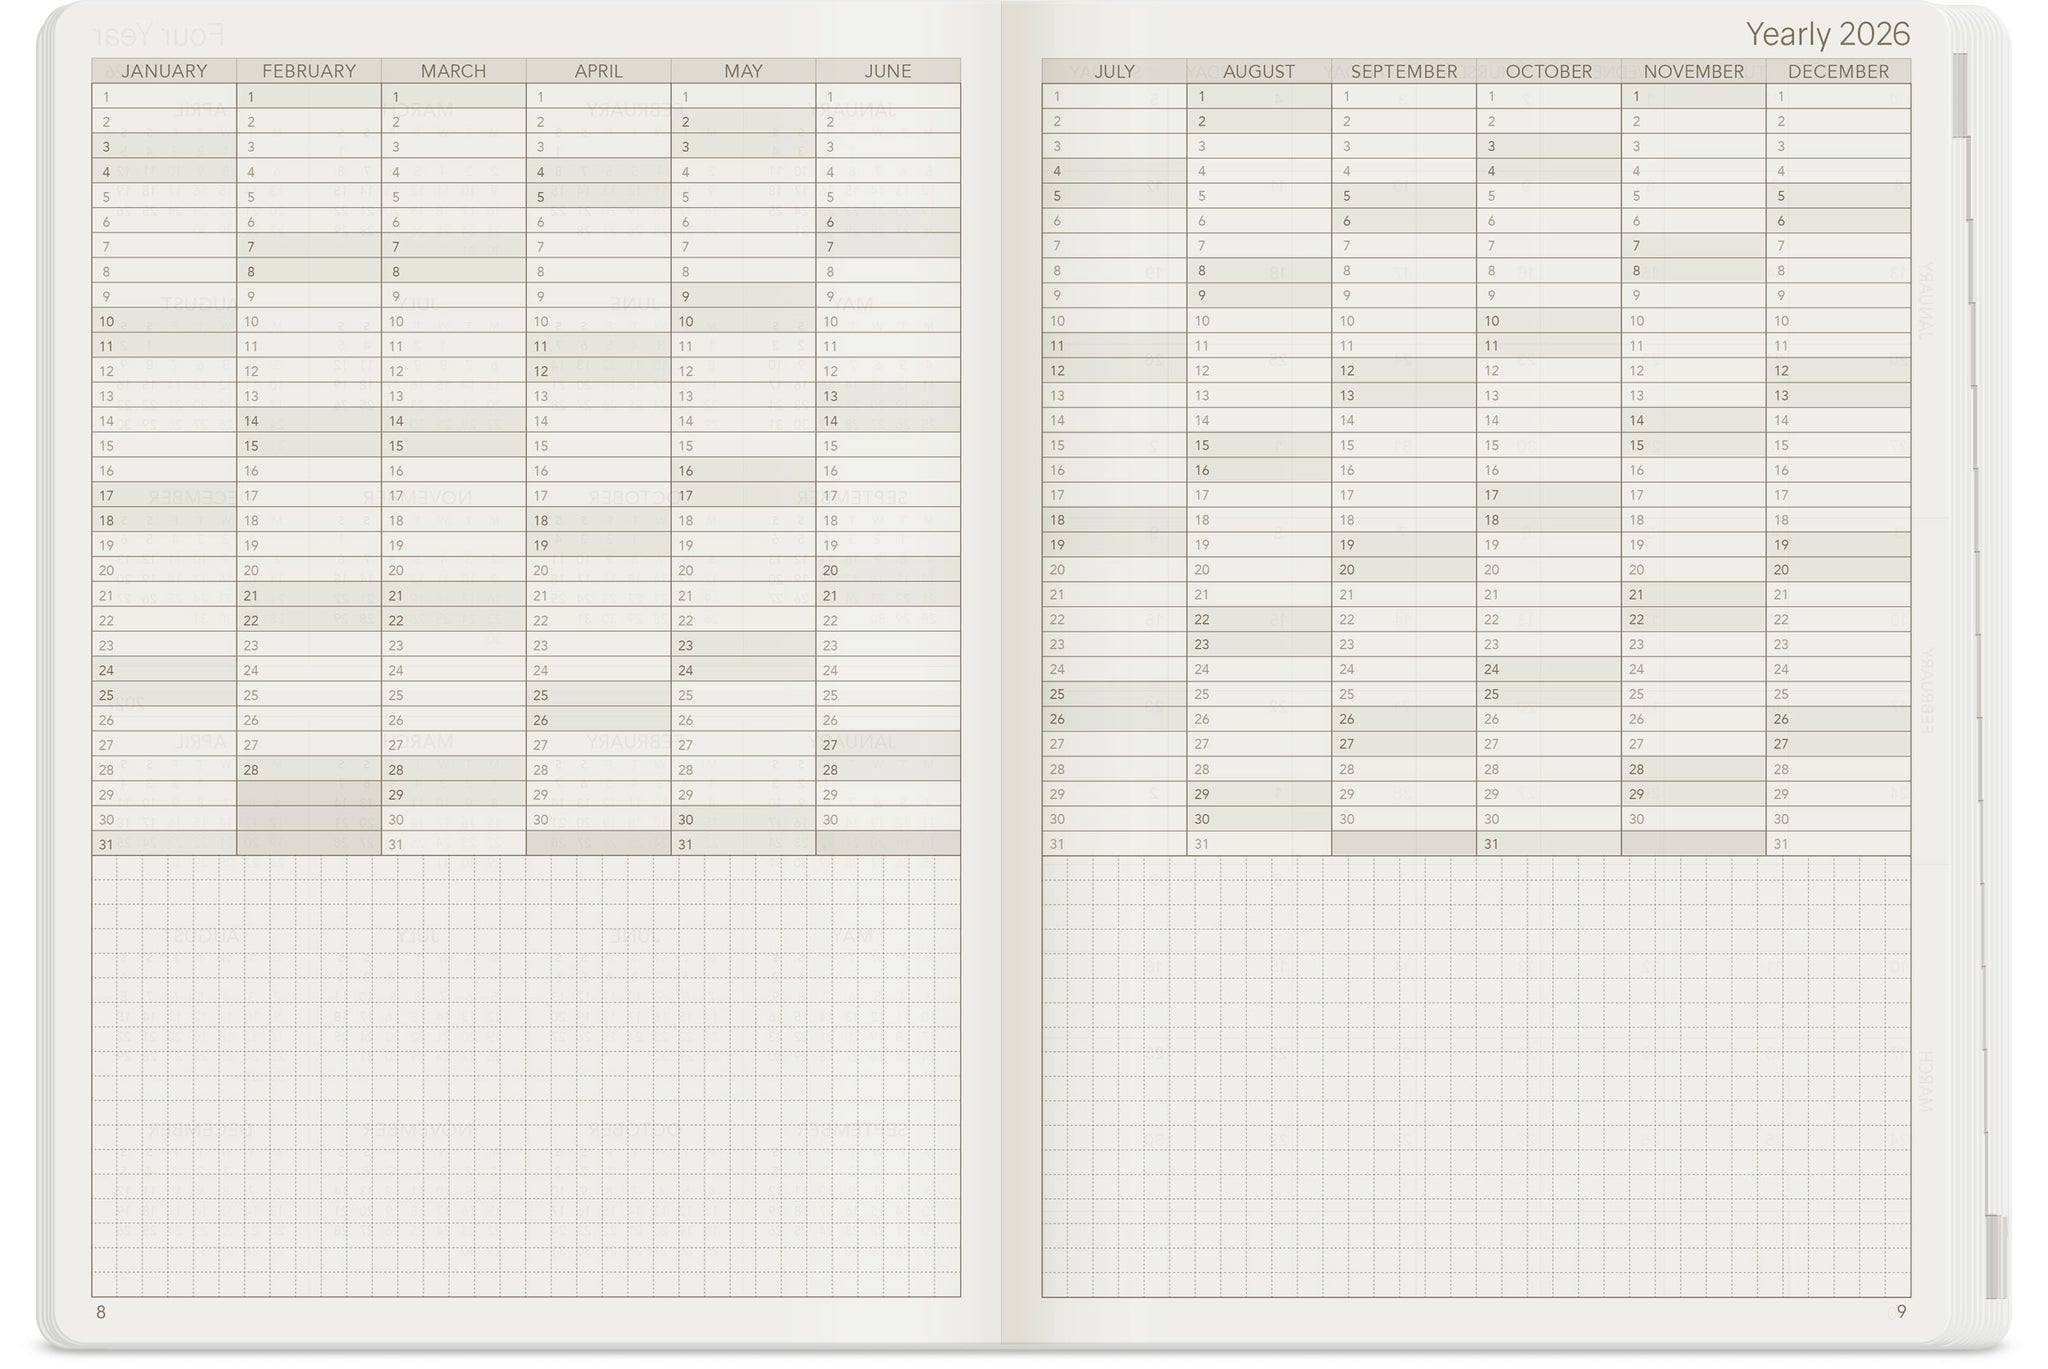Click the NOVEMBER column header
The height and width of the screenshot is (1369, 2048).
coord(1693,71)
